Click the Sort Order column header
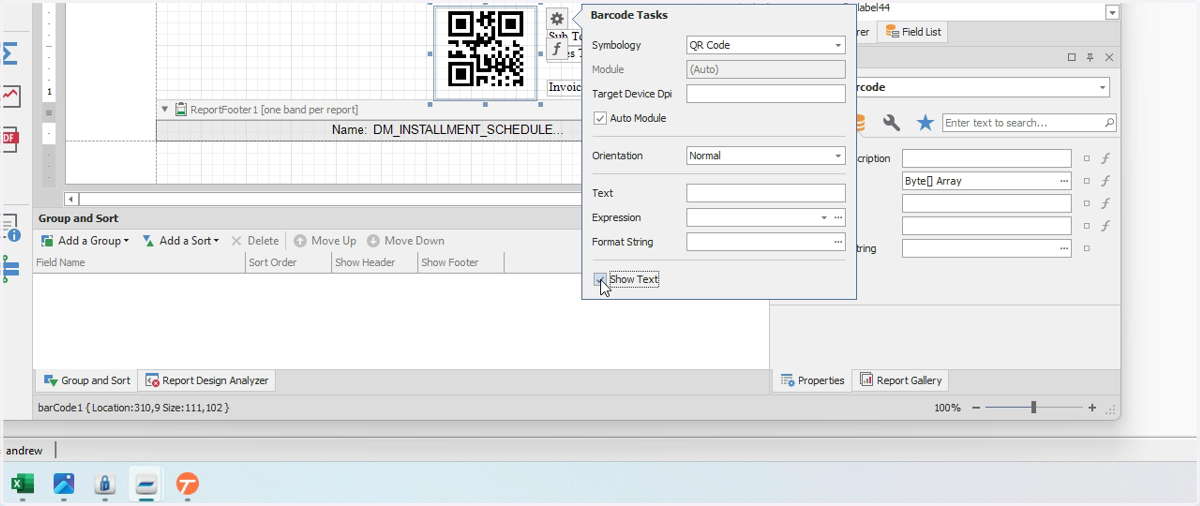The width and height of the screenshot is (1200, 506). [x=288, y=262]
